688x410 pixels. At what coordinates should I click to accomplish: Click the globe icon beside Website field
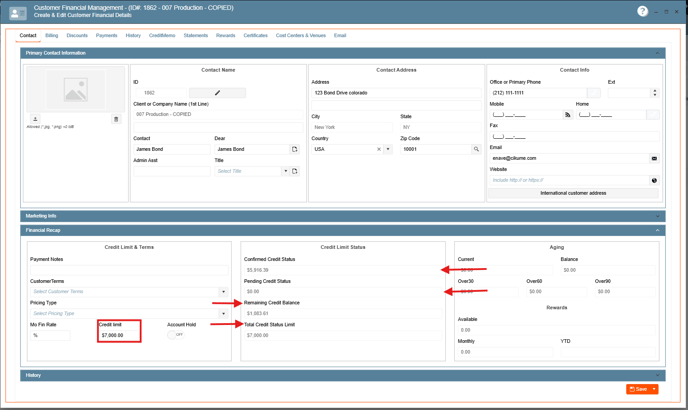[654, 180]
